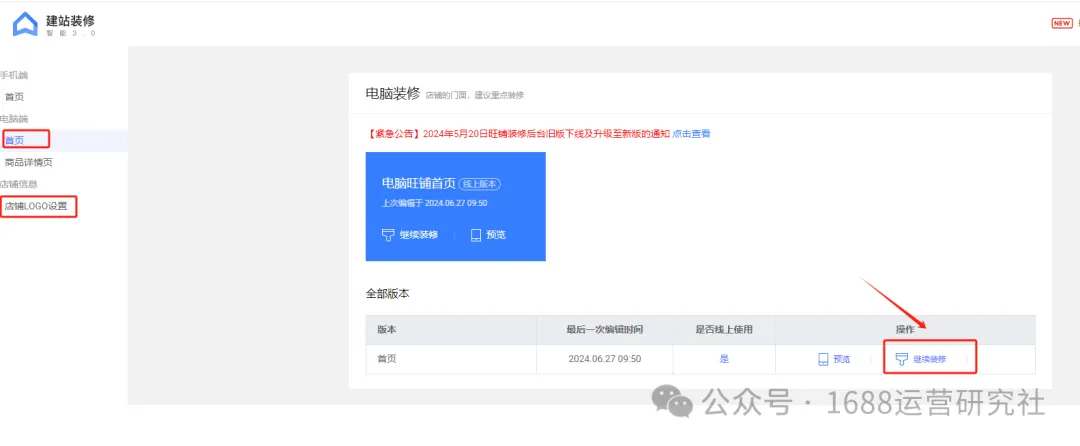Viewport: 1080px width, 446px height.
Task: Open 商品详情页 in sidebar
Action: 29,162
